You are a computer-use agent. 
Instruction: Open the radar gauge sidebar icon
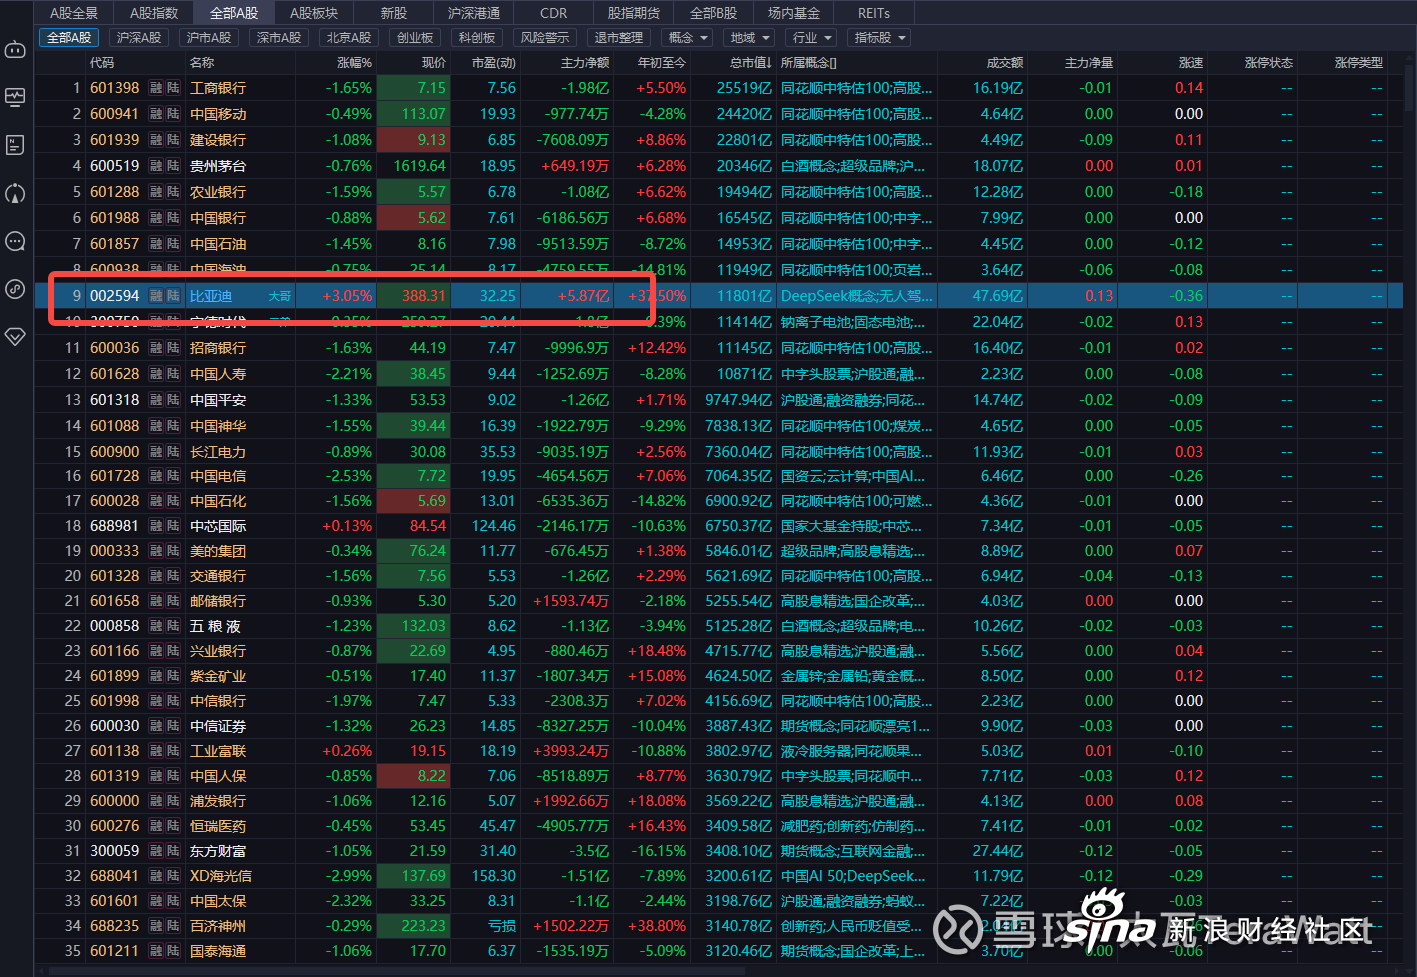point(15,193)
